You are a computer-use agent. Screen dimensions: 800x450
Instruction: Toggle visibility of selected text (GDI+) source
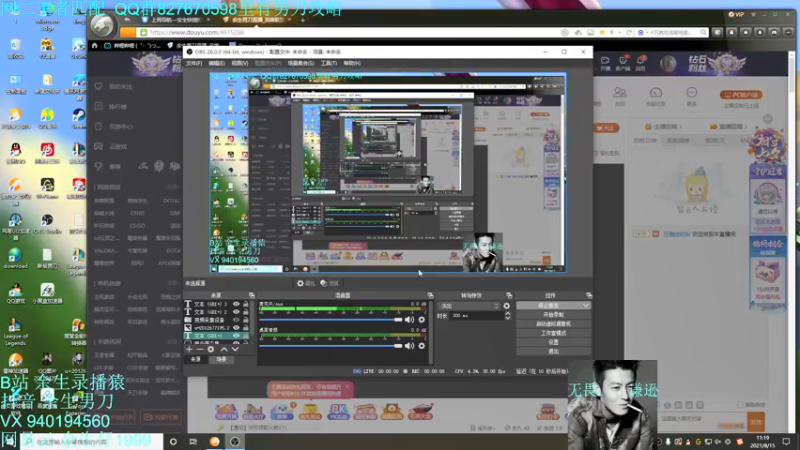pyautogui.click(x=236, y=336)
